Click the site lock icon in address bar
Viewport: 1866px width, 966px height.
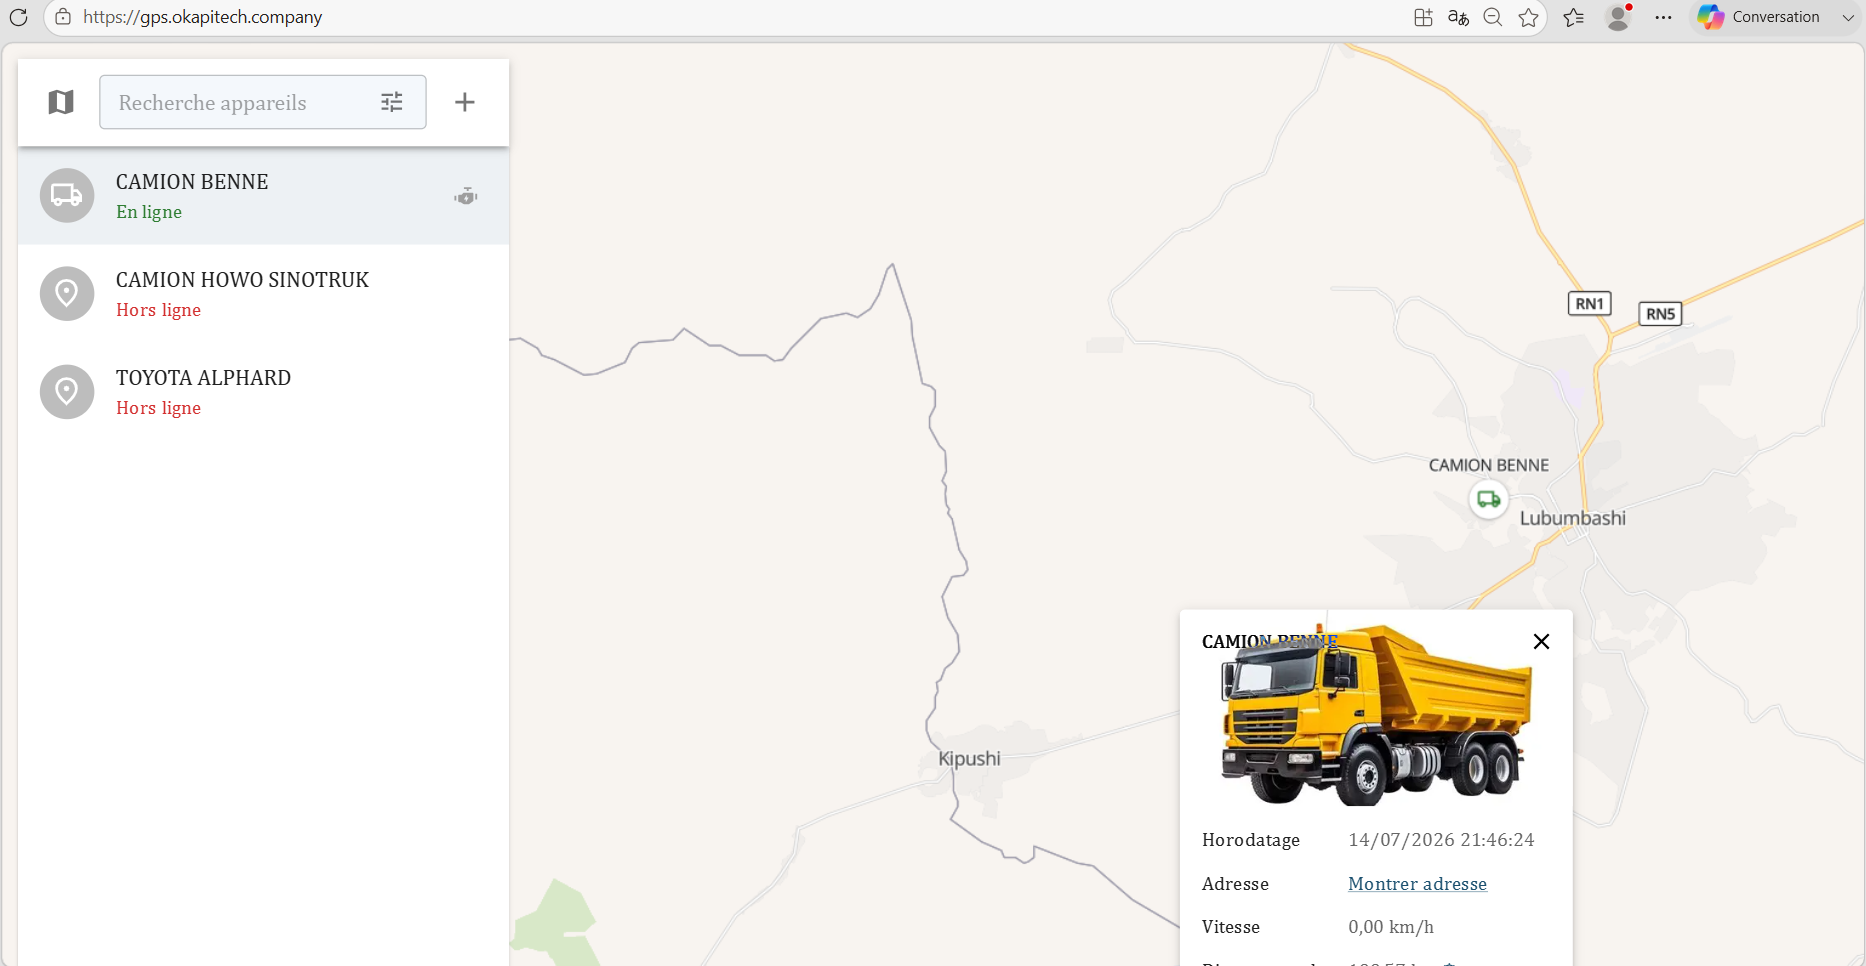coord(63,17)
